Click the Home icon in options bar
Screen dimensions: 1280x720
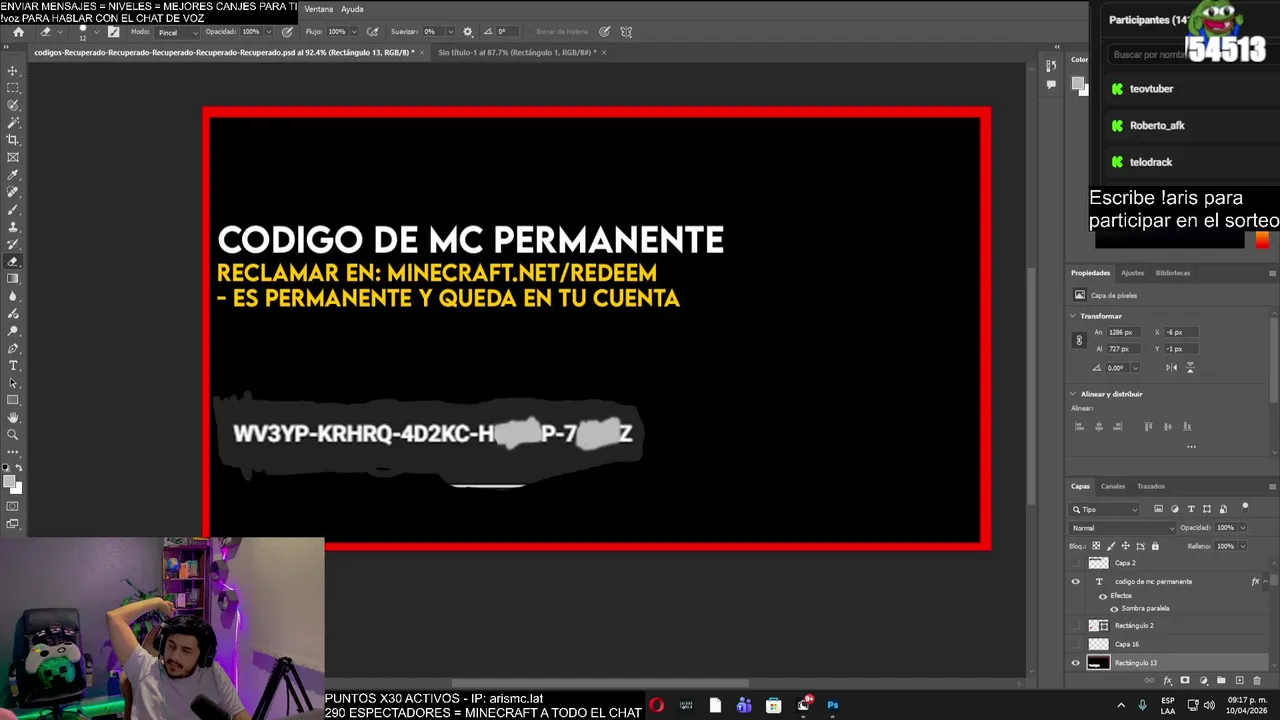pos(18,32)
